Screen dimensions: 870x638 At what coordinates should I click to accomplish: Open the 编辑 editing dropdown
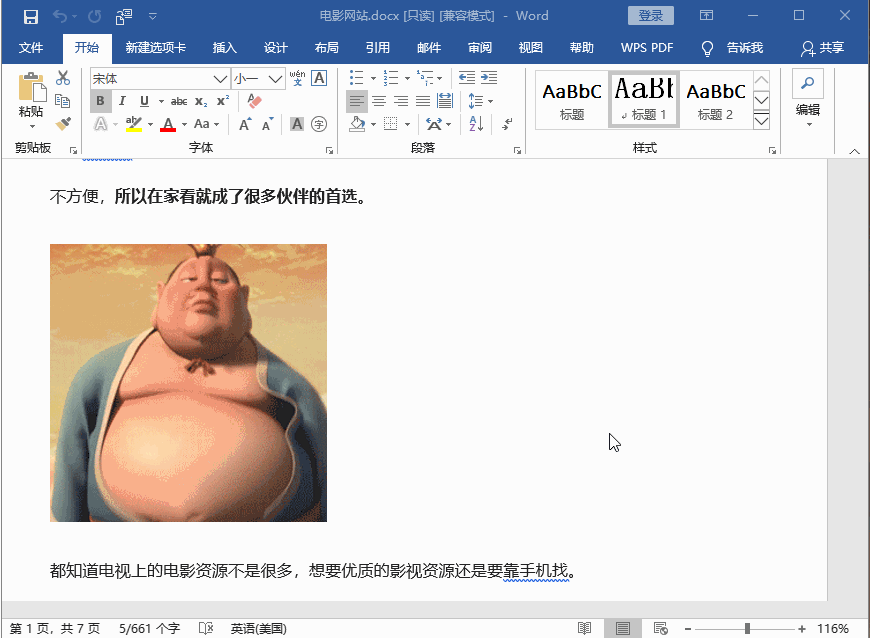coord(808,99)
